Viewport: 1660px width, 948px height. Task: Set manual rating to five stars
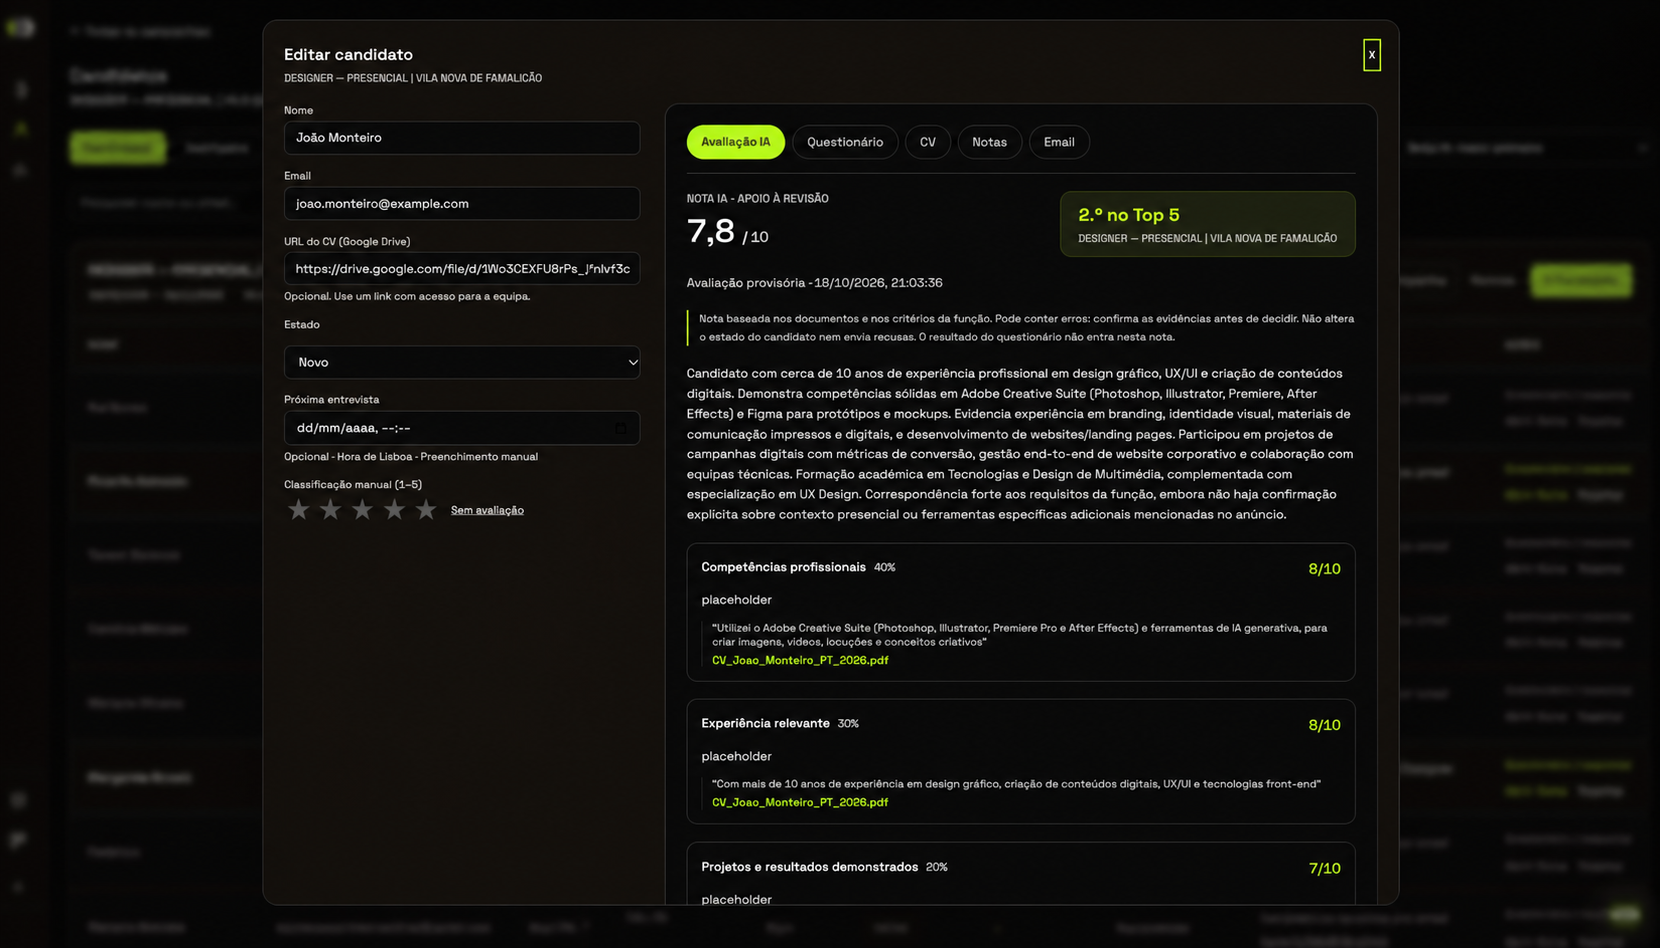click(x=426, y=510)
